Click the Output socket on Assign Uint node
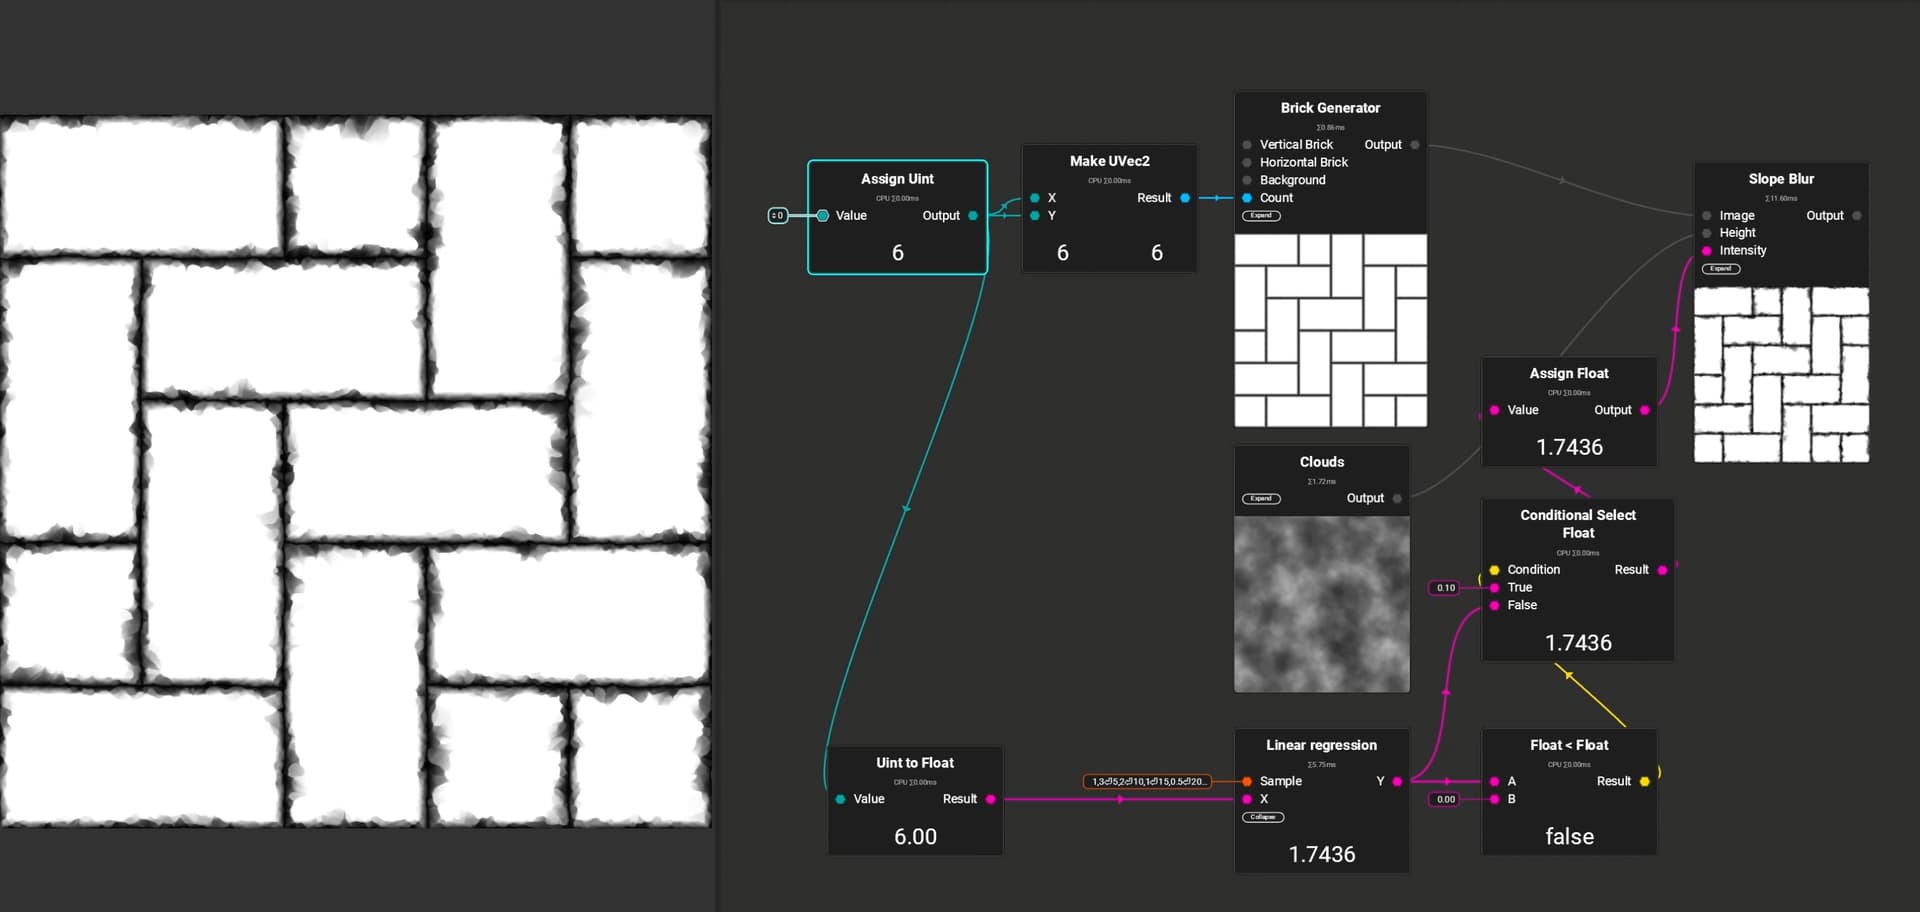The image size is (1920, 912). tap(973, 216)
